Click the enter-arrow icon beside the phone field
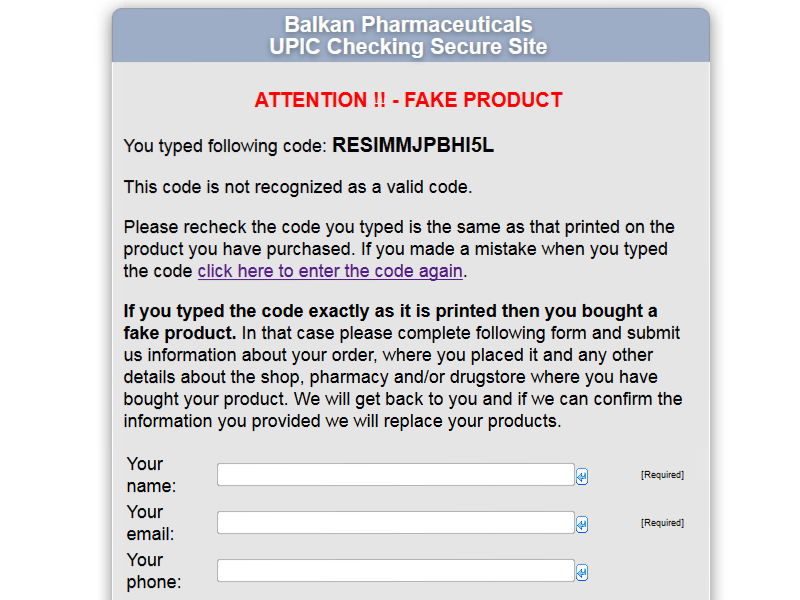This screenshot has height=600, width=800. coord(582,573)
